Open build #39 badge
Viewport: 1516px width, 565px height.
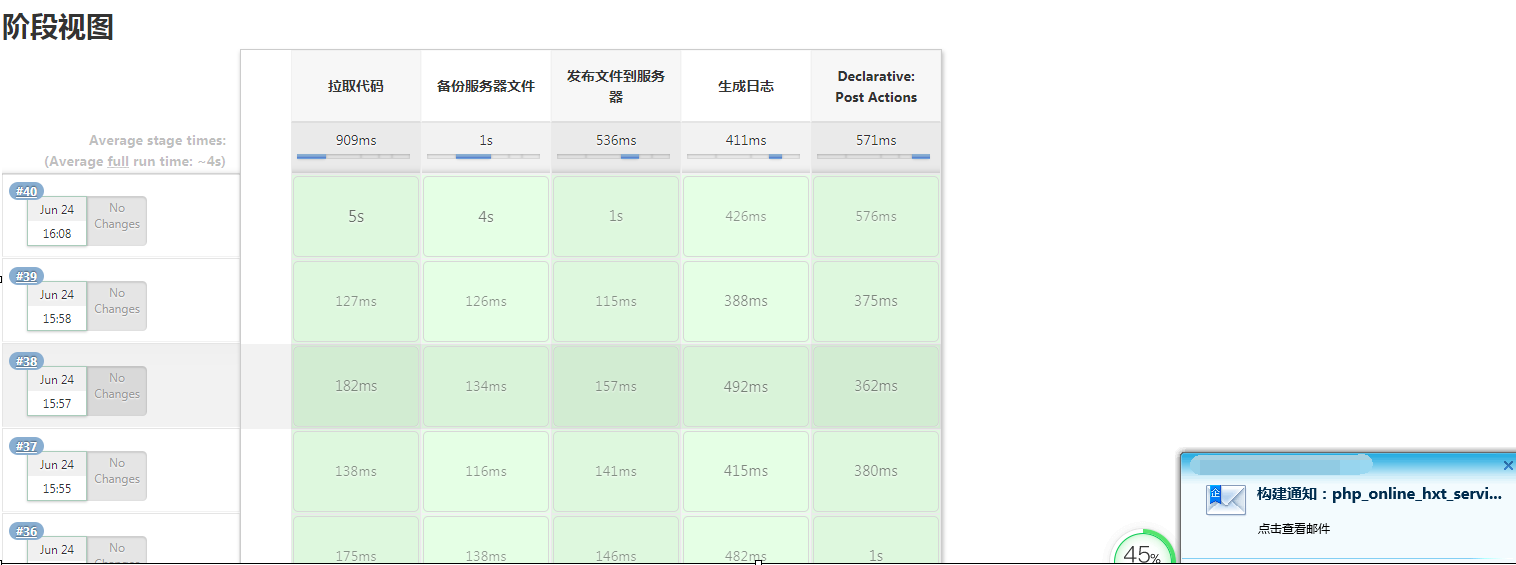[26, 276]
